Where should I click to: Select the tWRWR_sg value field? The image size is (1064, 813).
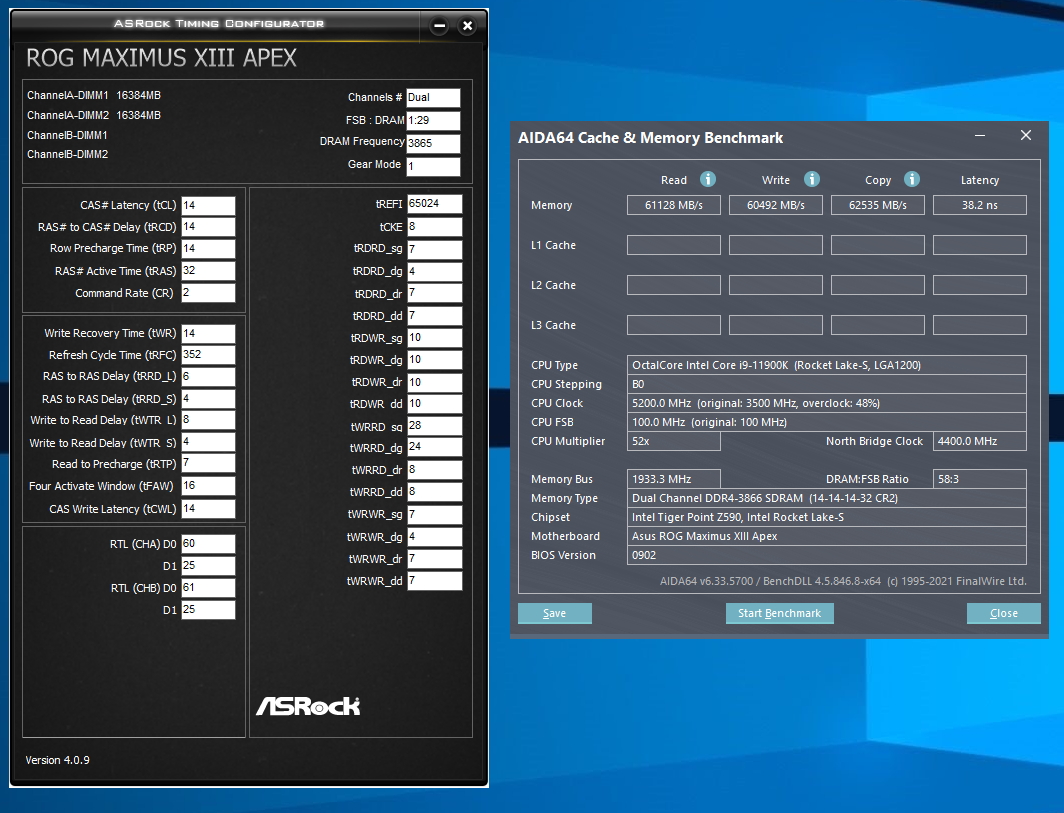[435, 515]
